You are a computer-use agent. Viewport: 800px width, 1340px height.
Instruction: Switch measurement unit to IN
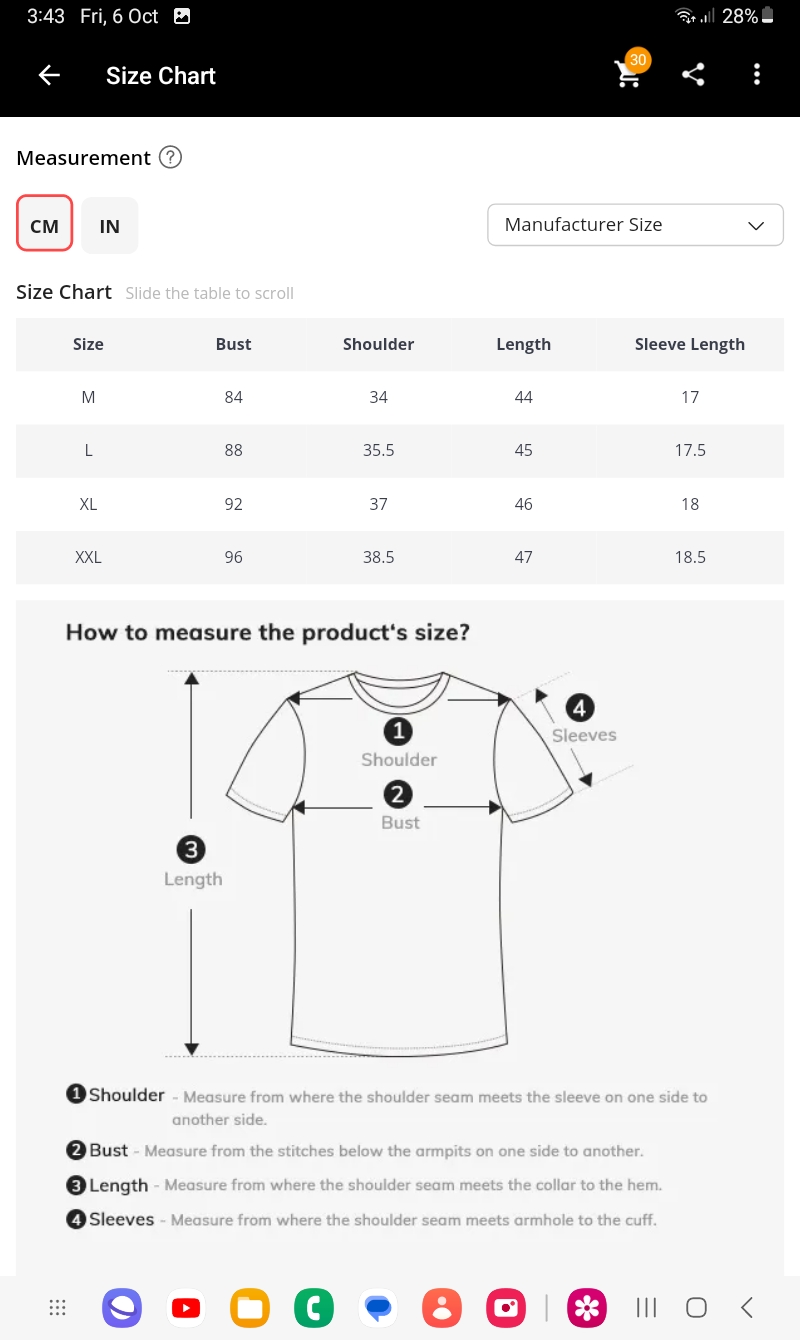(x=110, y=225)
